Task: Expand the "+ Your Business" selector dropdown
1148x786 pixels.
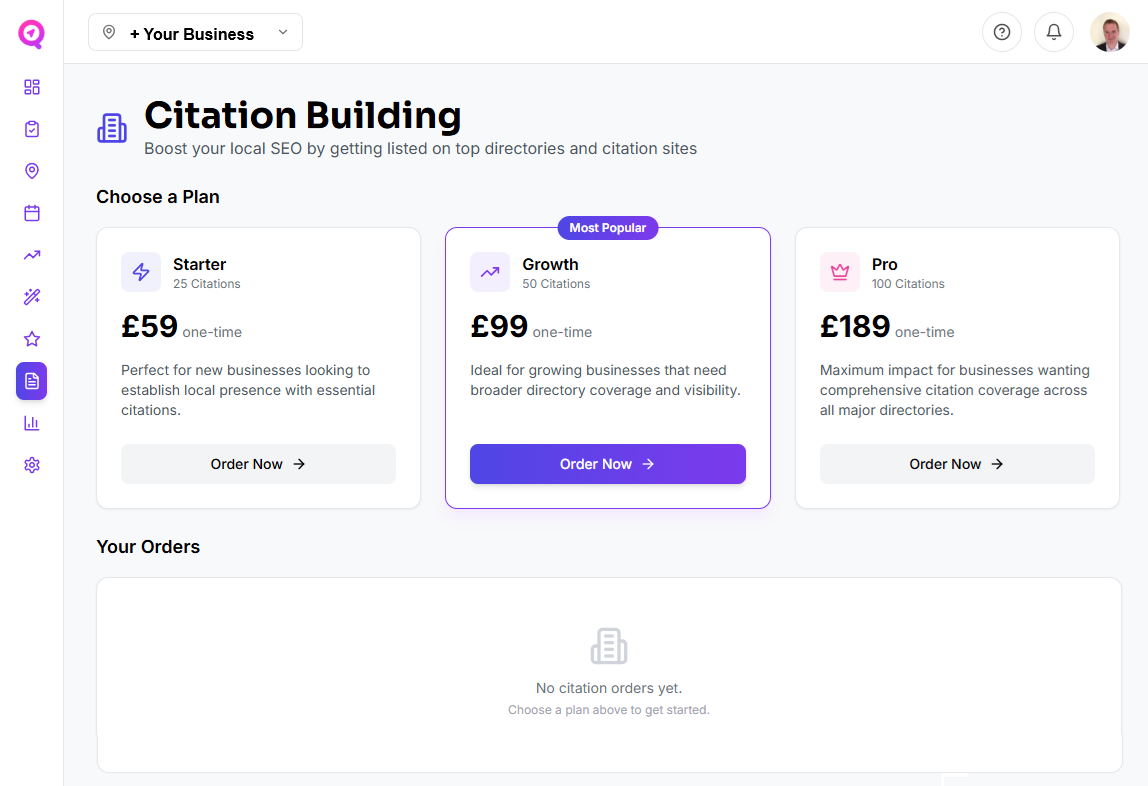Action: (195, 32)
